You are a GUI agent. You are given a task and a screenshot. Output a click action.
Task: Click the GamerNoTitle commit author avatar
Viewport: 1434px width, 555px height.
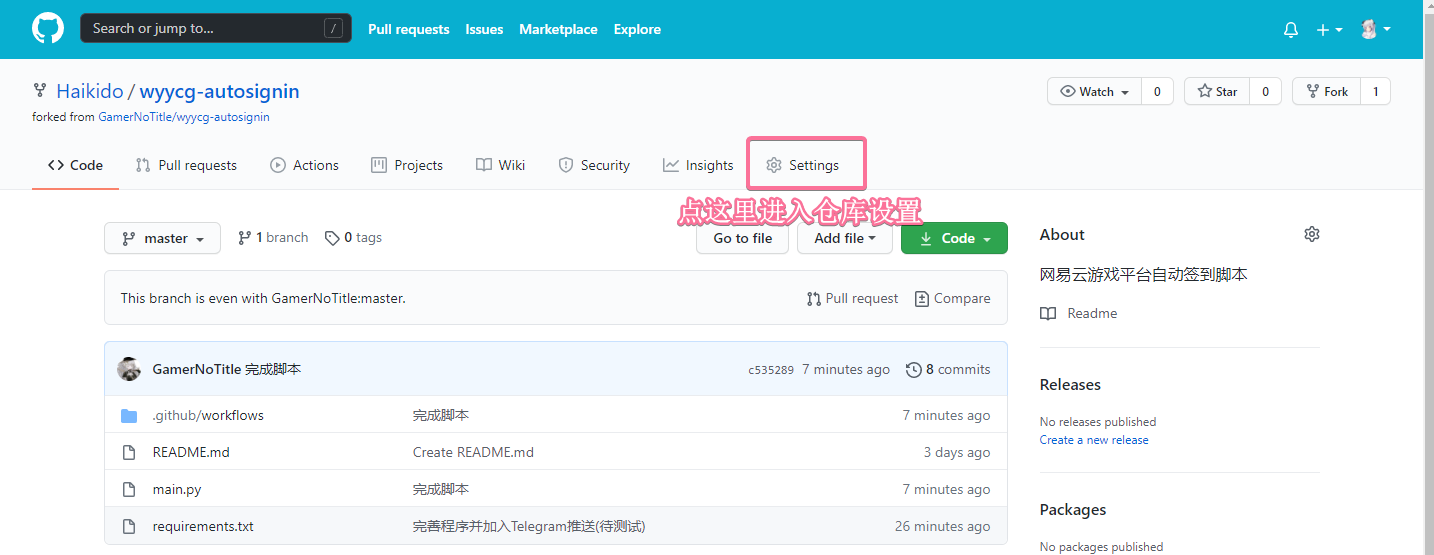click(129, 369)
